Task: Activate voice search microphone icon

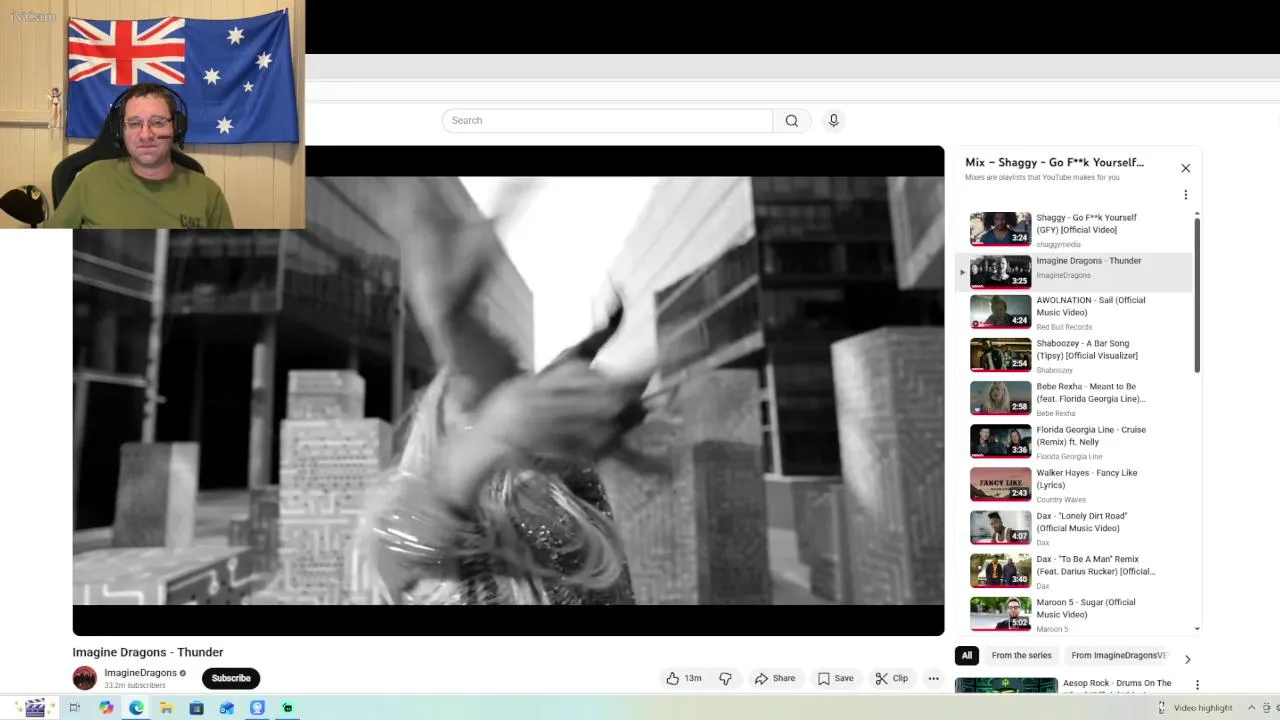Action: [833, 121]
